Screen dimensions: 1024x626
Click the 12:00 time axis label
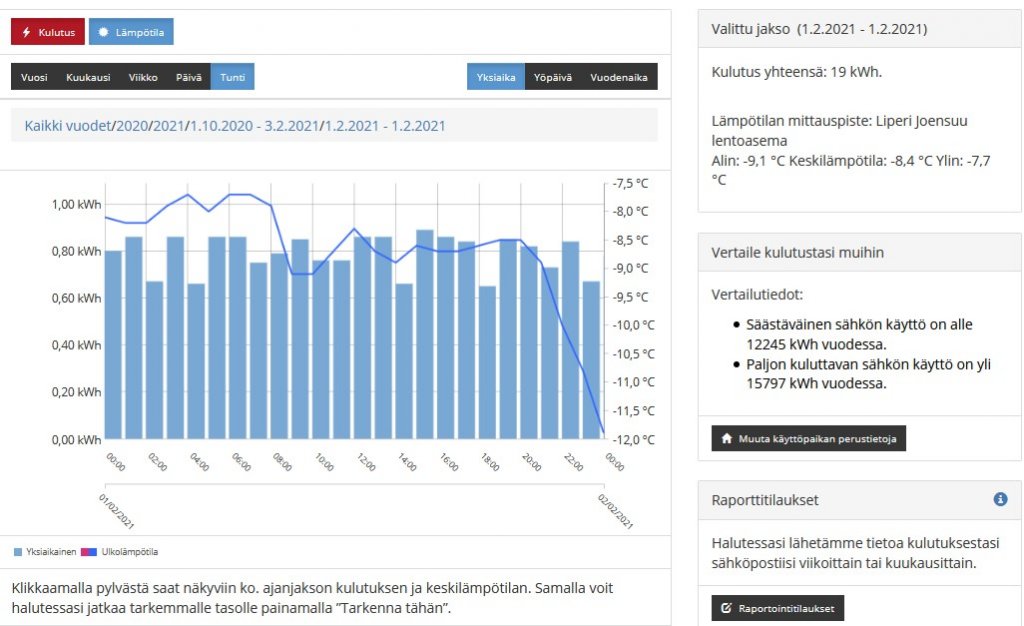366,462
